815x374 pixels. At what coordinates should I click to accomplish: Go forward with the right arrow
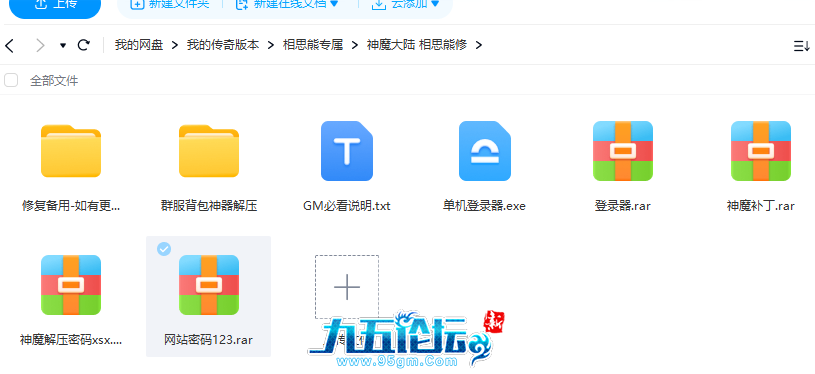[x=40, y=45]
